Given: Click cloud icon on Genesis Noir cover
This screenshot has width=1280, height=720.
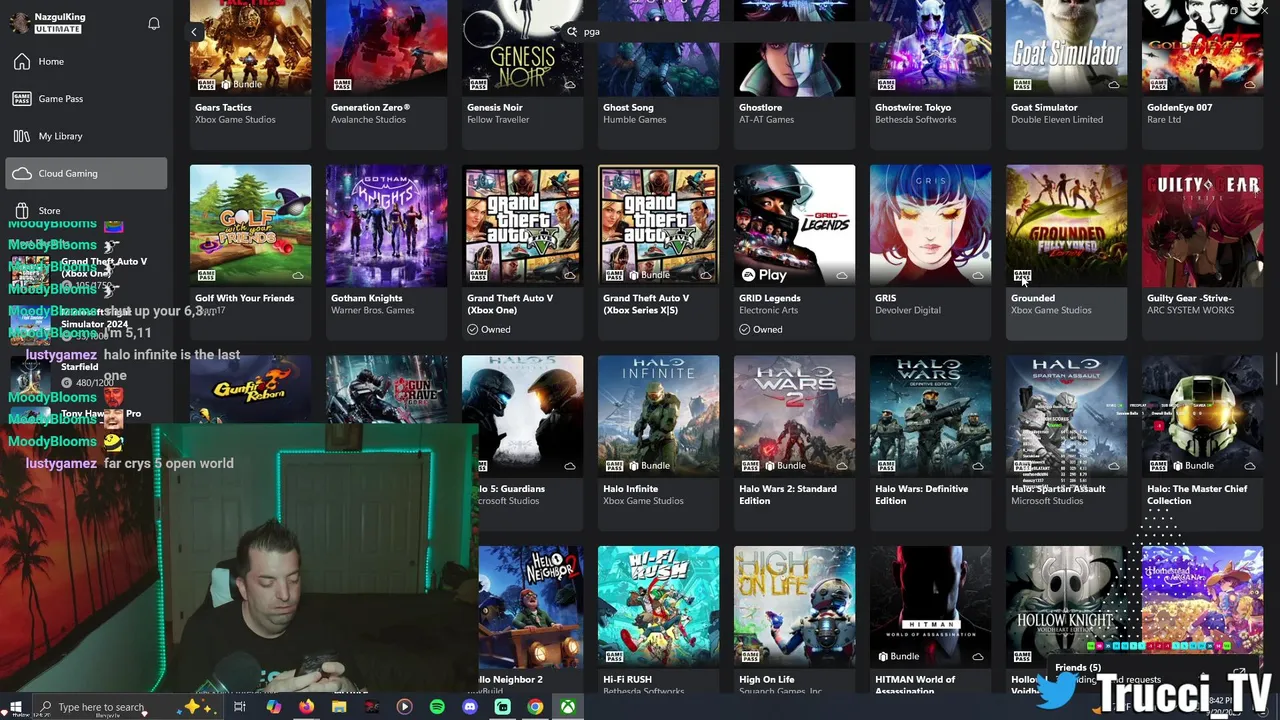Looking at the screenshot, I should tap(570, 85).
